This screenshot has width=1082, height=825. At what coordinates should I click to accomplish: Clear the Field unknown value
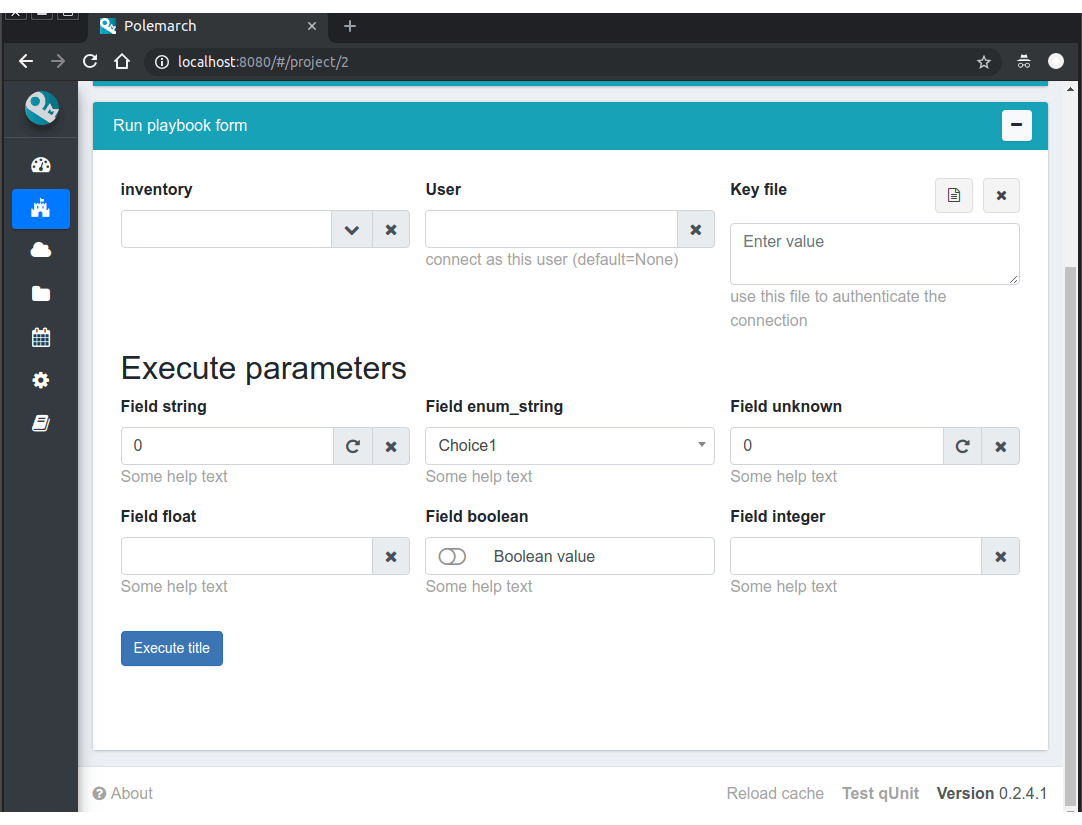[1001, 446]
